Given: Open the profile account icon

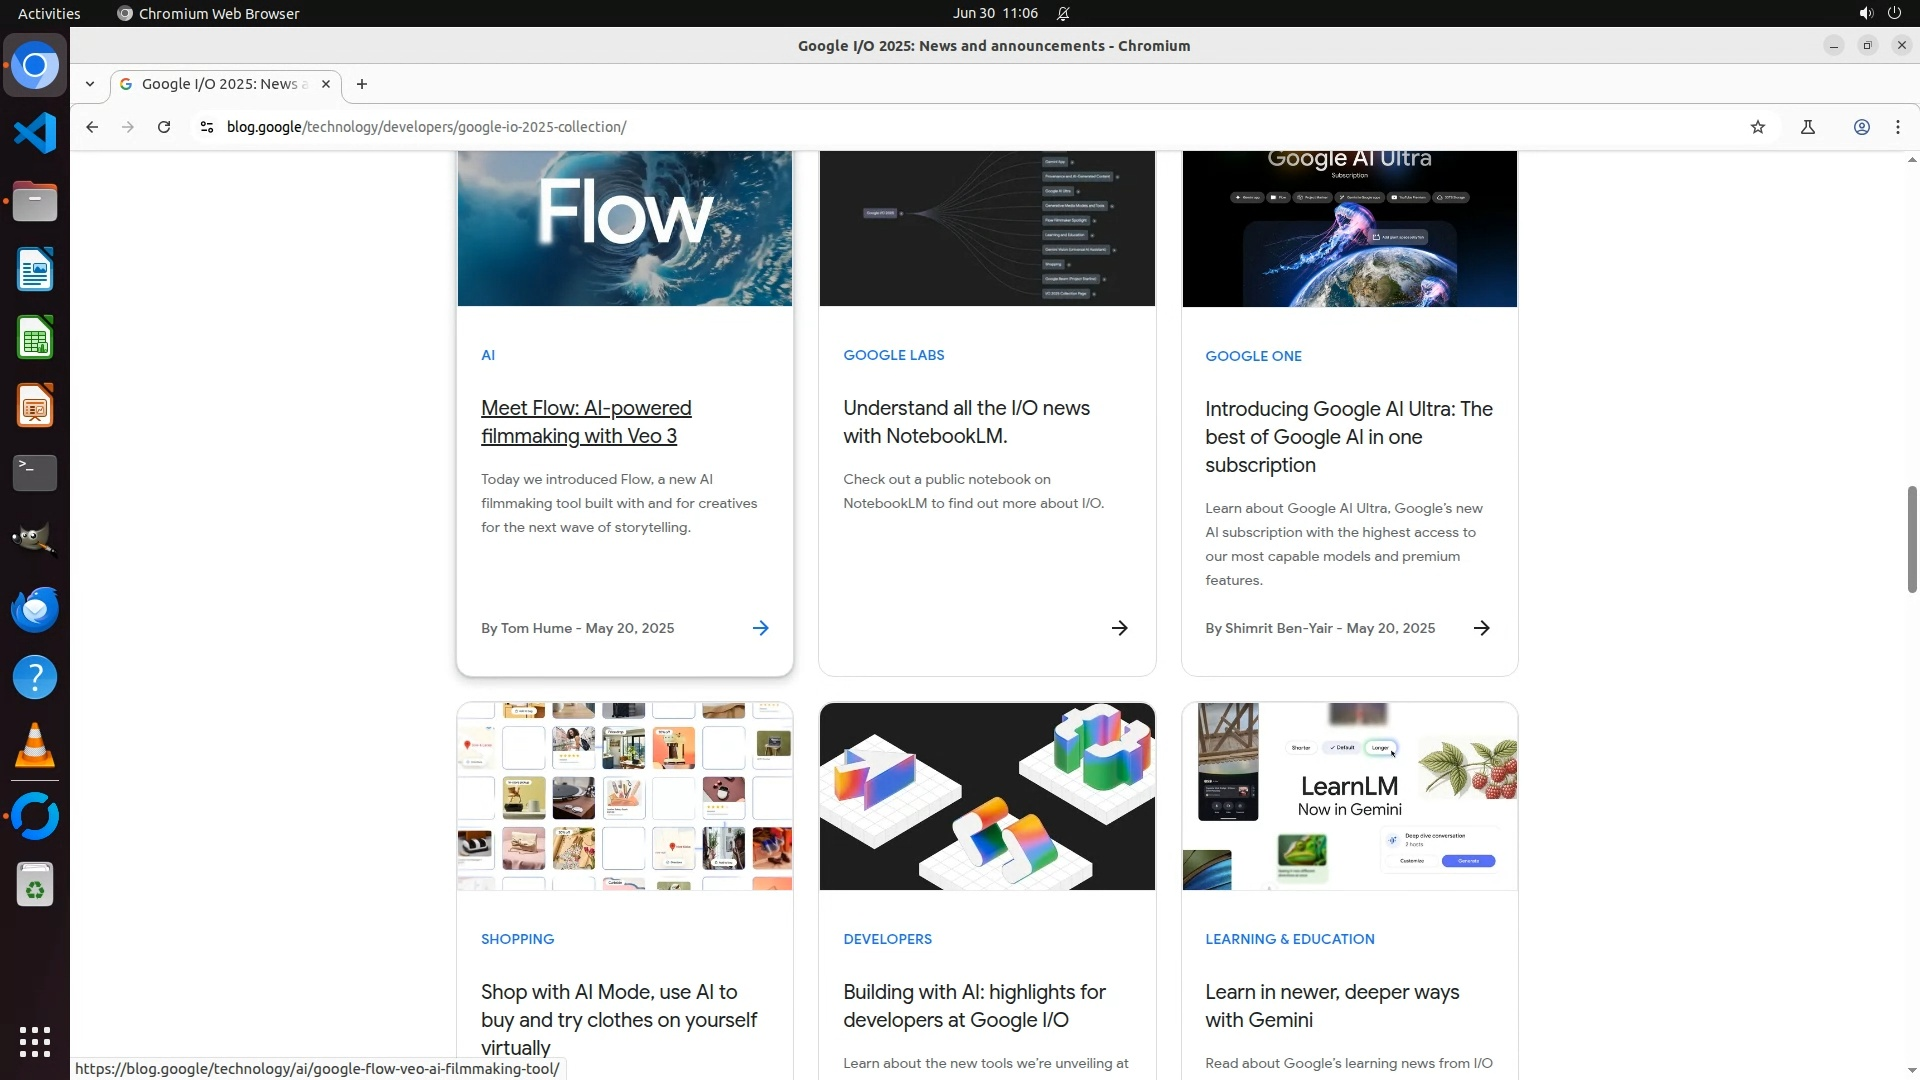Looking at the screenshot, I should click(1861, 127).
